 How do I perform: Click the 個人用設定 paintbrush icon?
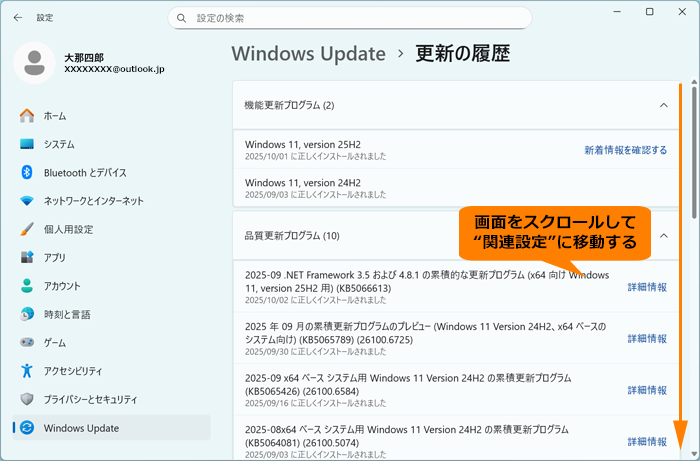tap(27, 229)
